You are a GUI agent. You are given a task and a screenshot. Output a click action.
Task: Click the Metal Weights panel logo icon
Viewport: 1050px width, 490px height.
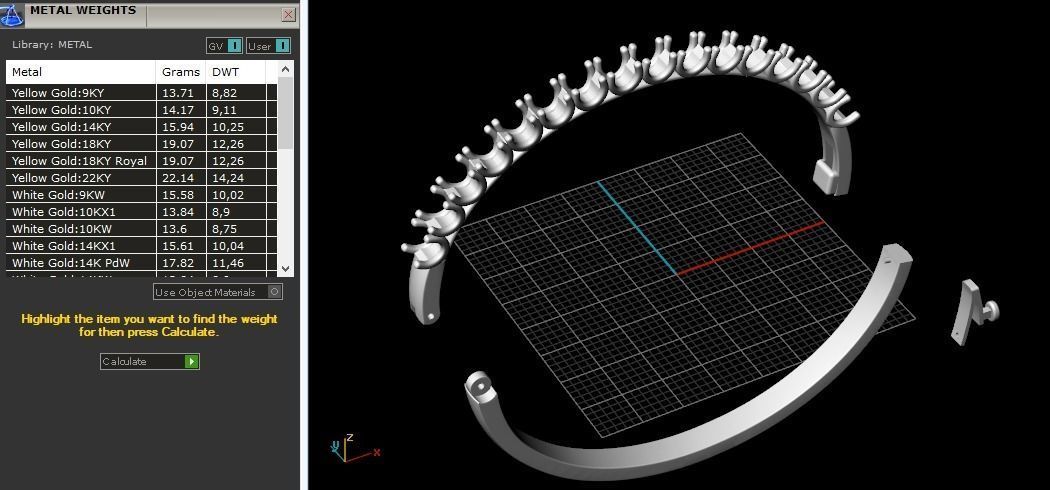(13, 15)
